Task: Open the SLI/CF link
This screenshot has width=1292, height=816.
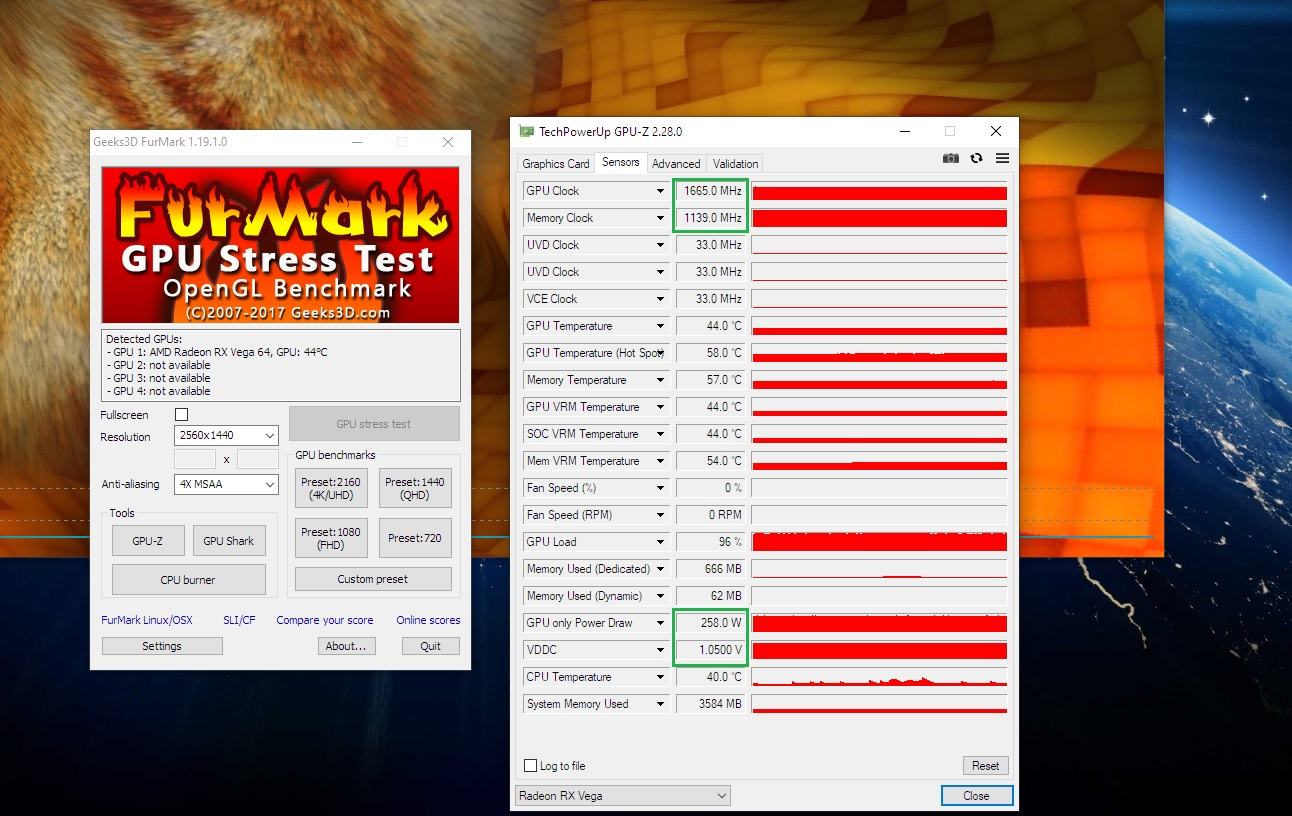Action: coord(239,620)
